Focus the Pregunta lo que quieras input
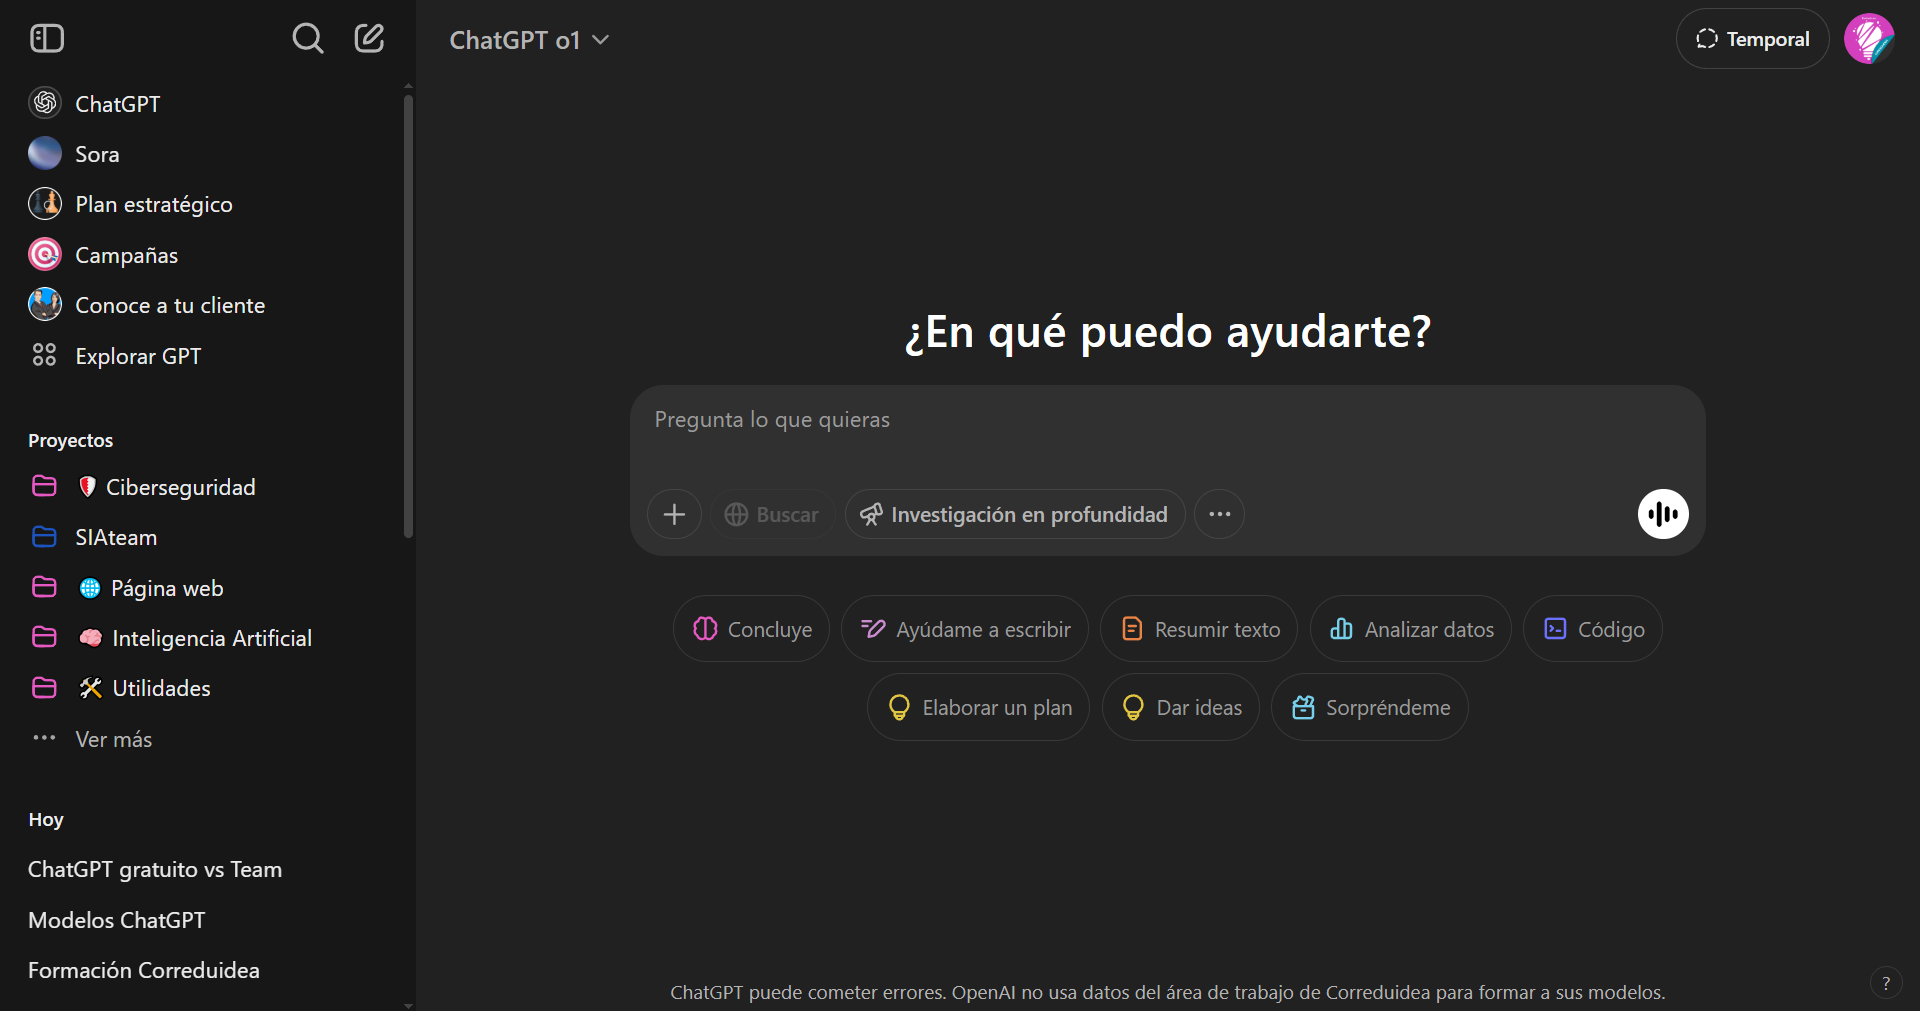 coord(1167,420)
